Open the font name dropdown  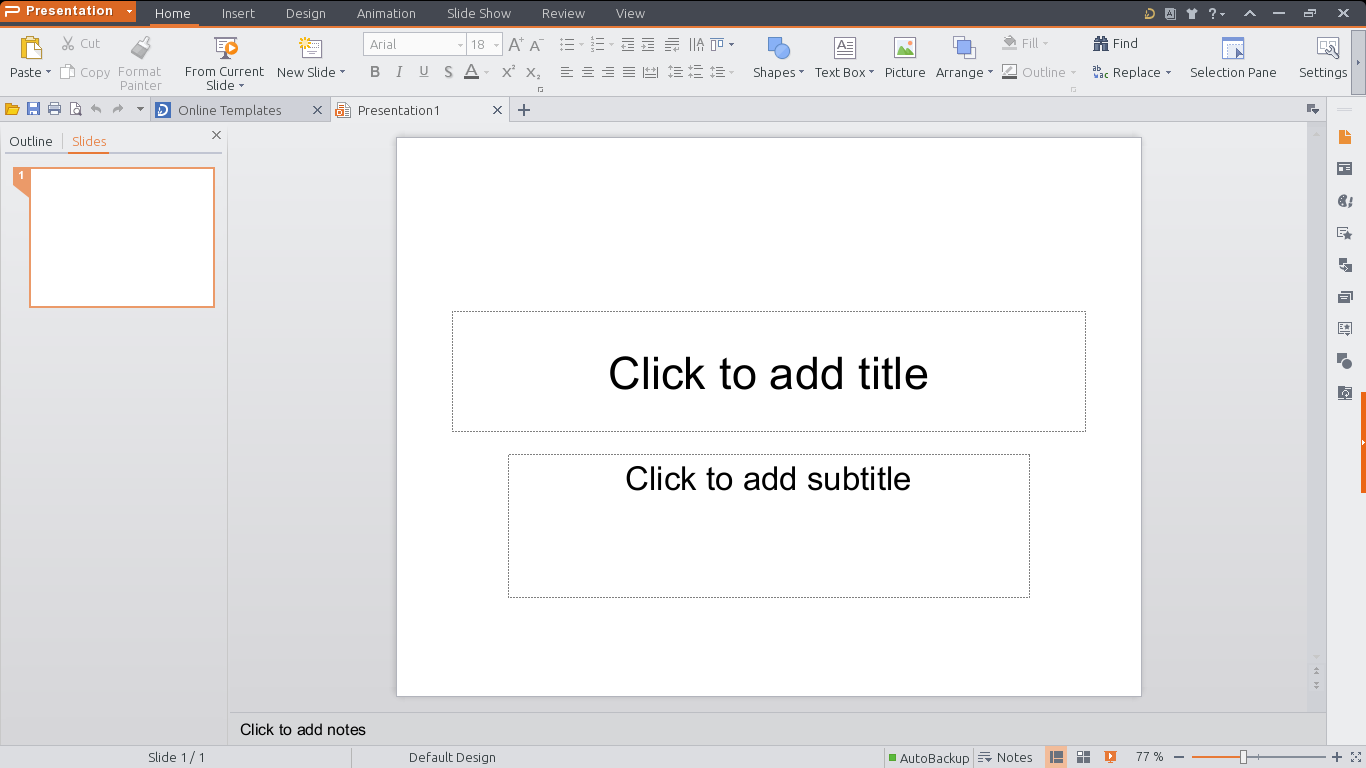tap(459, 44)
